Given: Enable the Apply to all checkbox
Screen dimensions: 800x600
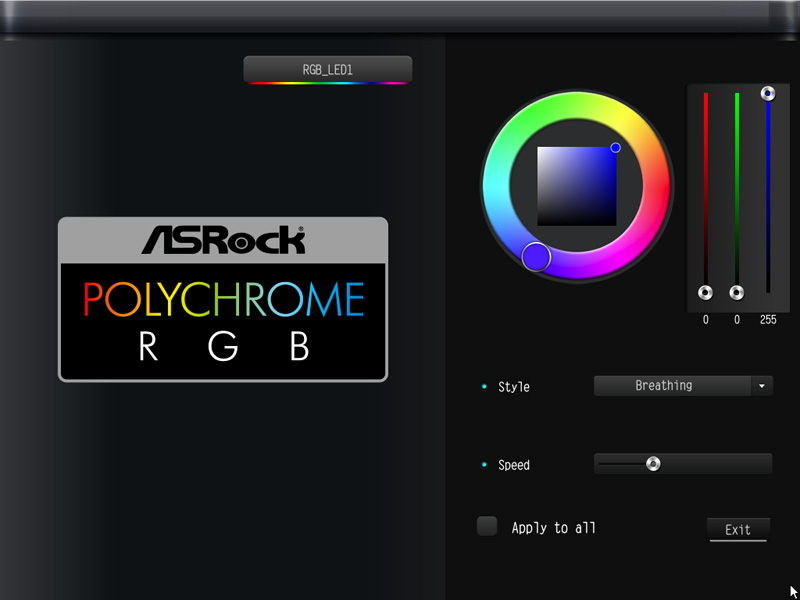Looking at the screenshot, I should 487,526.
